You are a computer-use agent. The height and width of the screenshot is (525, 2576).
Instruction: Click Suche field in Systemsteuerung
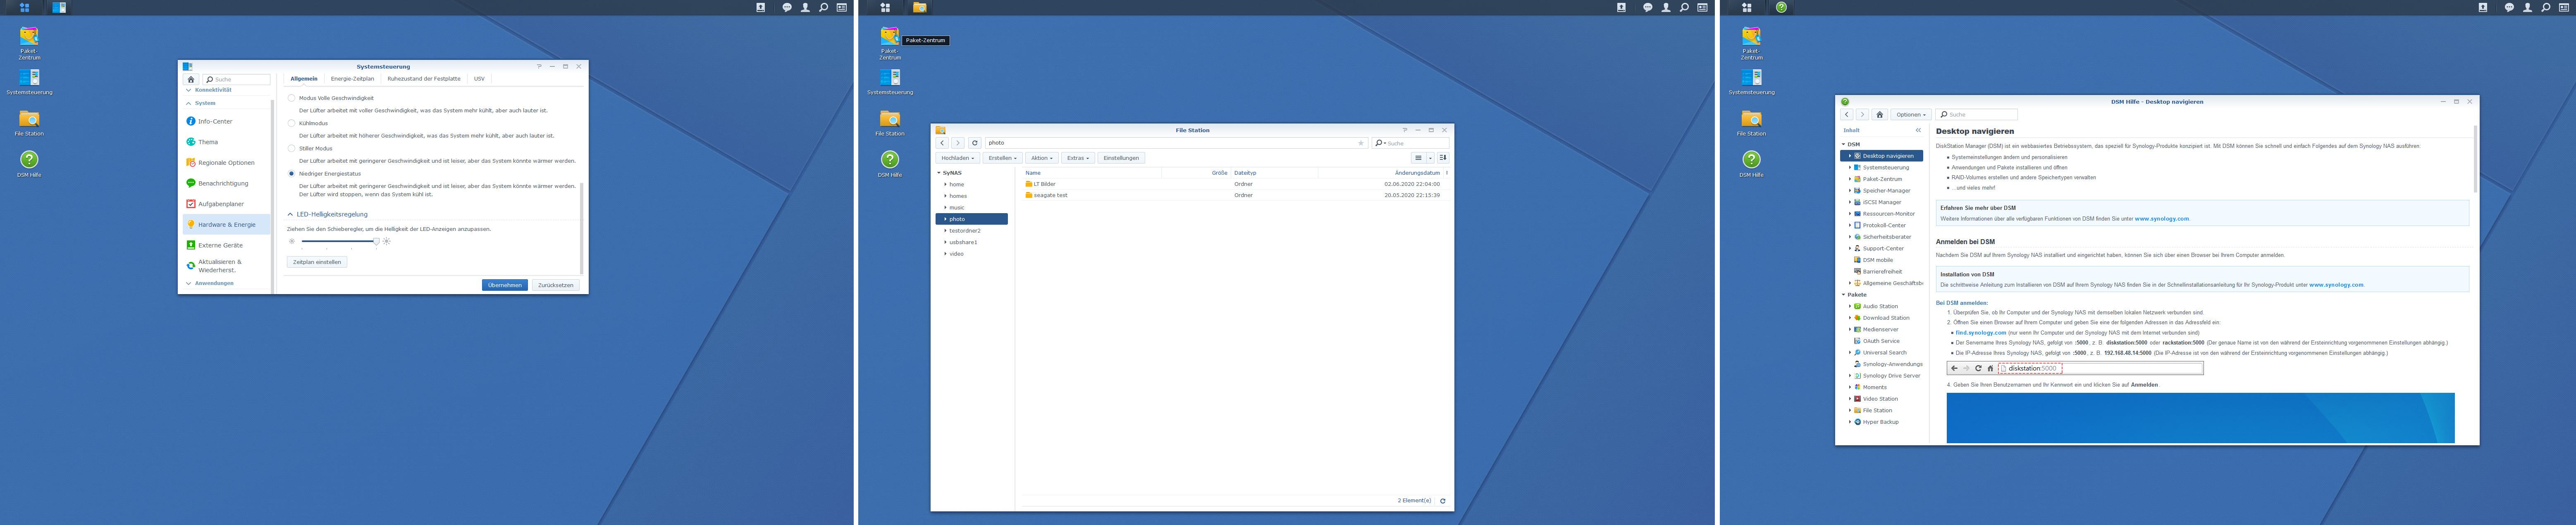coord(237,79)
